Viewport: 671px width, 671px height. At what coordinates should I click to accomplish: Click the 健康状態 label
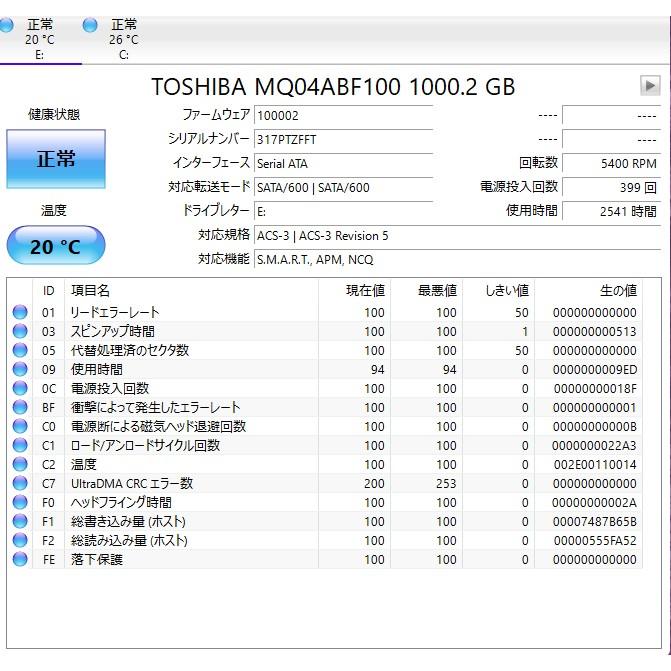[54, 114]
